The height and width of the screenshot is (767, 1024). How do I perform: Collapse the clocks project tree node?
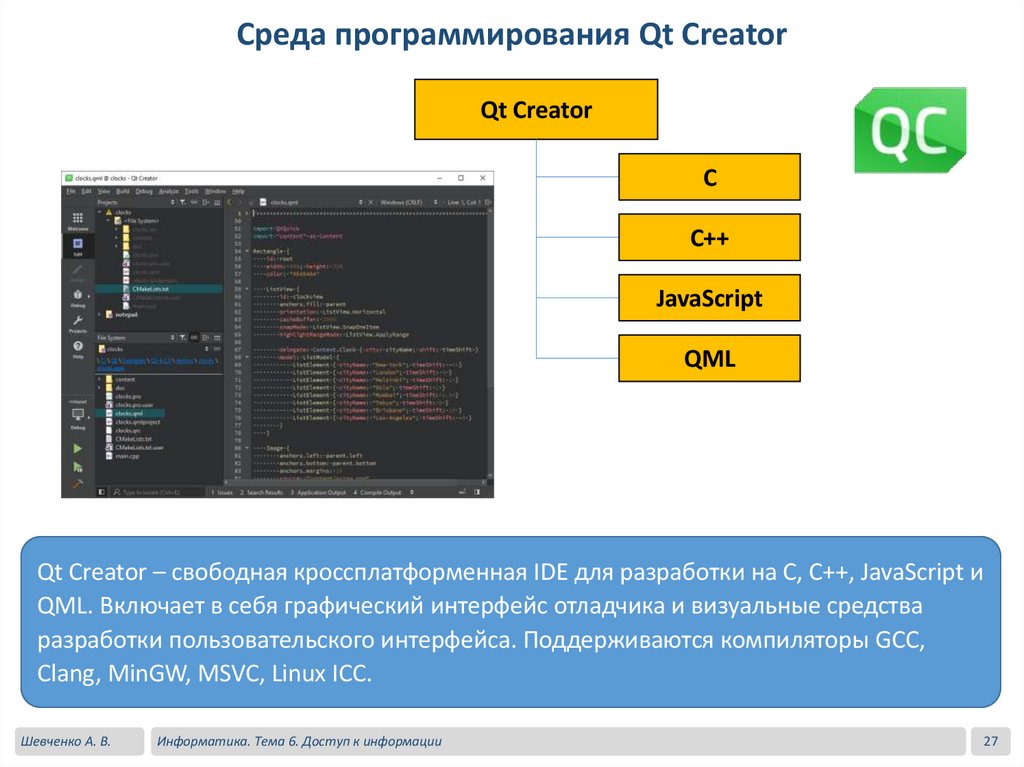pos(100,212)
